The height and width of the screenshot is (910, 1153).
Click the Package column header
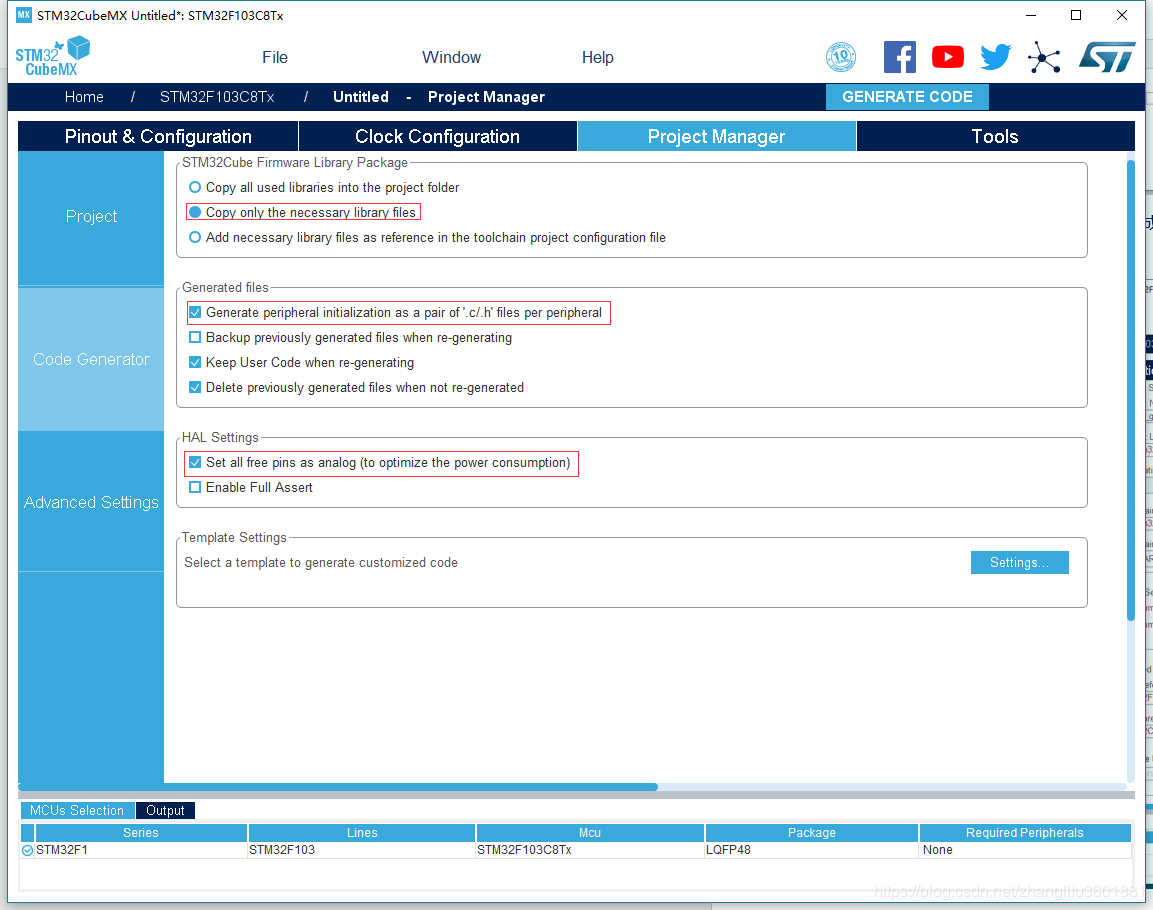pos(812,833)
